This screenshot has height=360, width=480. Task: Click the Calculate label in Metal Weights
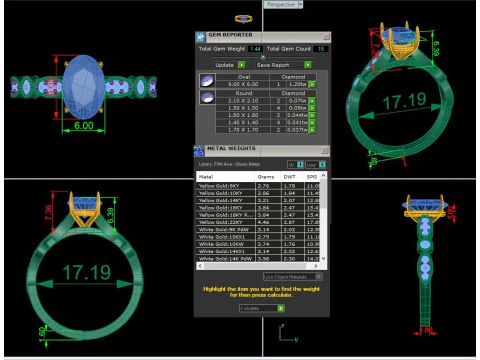click(250, 308)
